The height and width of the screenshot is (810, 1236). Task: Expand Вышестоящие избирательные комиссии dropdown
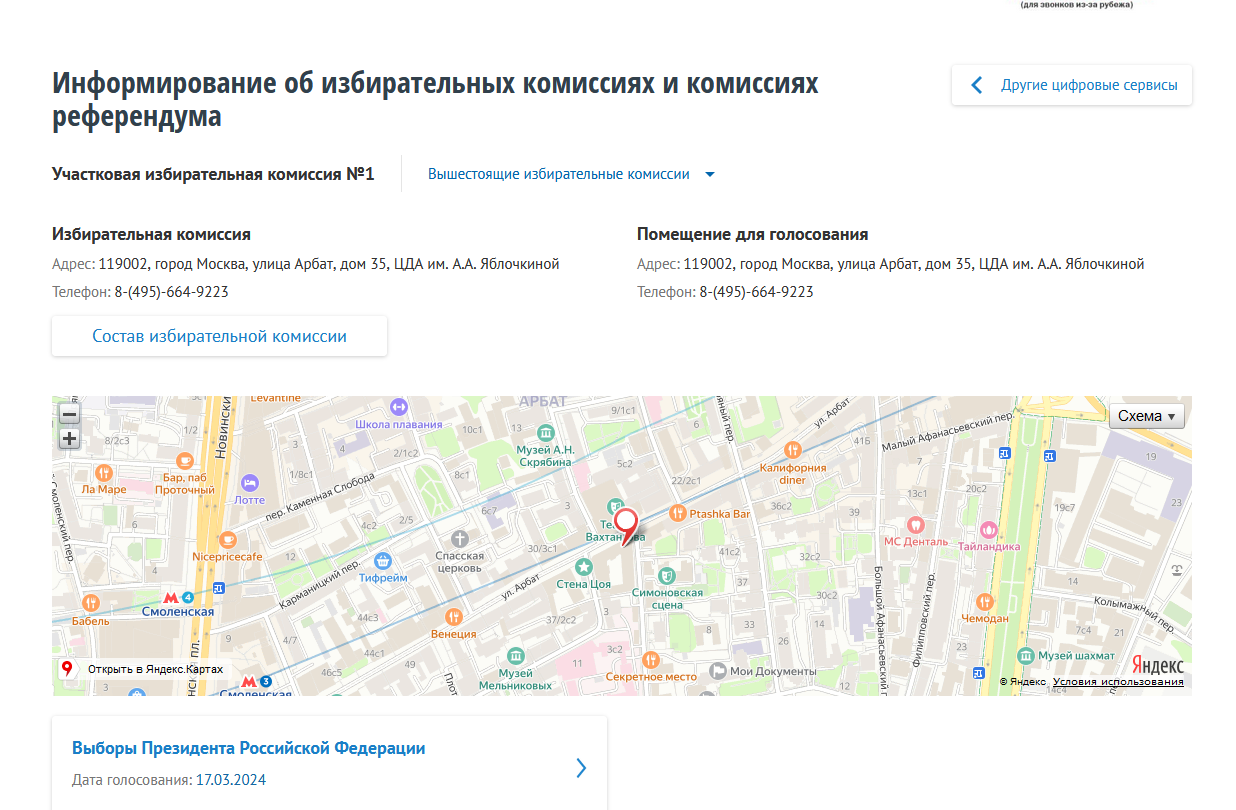(572, 174)
